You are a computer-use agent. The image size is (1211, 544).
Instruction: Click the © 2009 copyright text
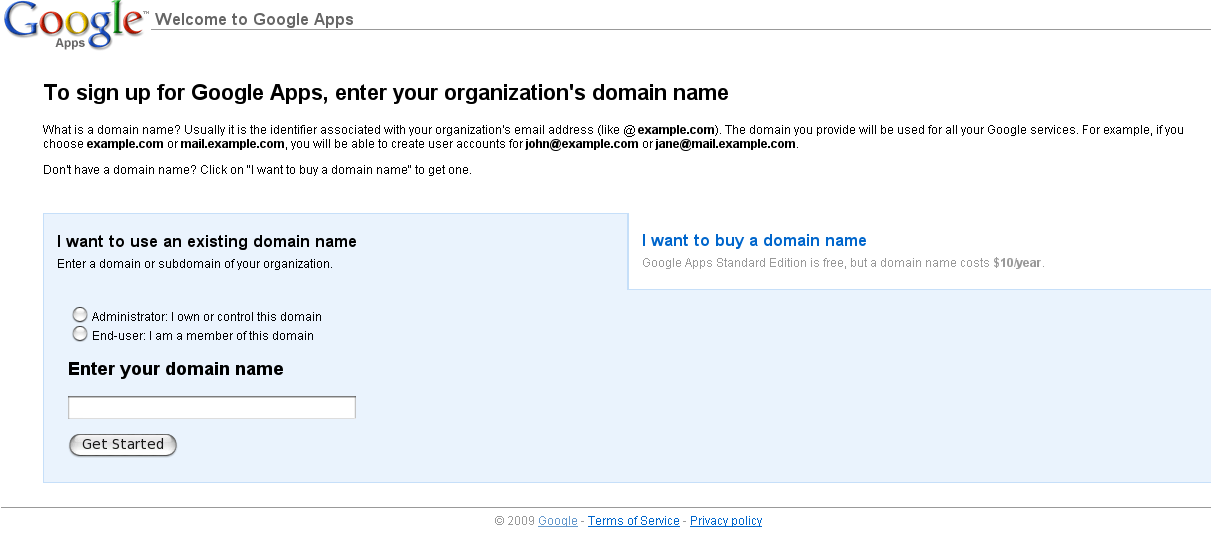tap(515, 521)
